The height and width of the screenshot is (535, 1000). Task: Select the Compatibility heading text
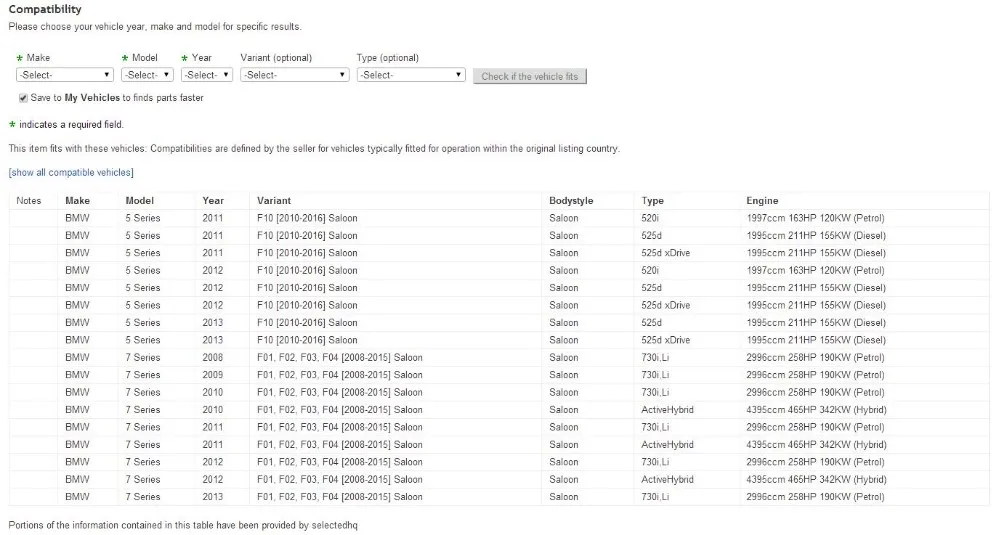(x=45, y=10)
